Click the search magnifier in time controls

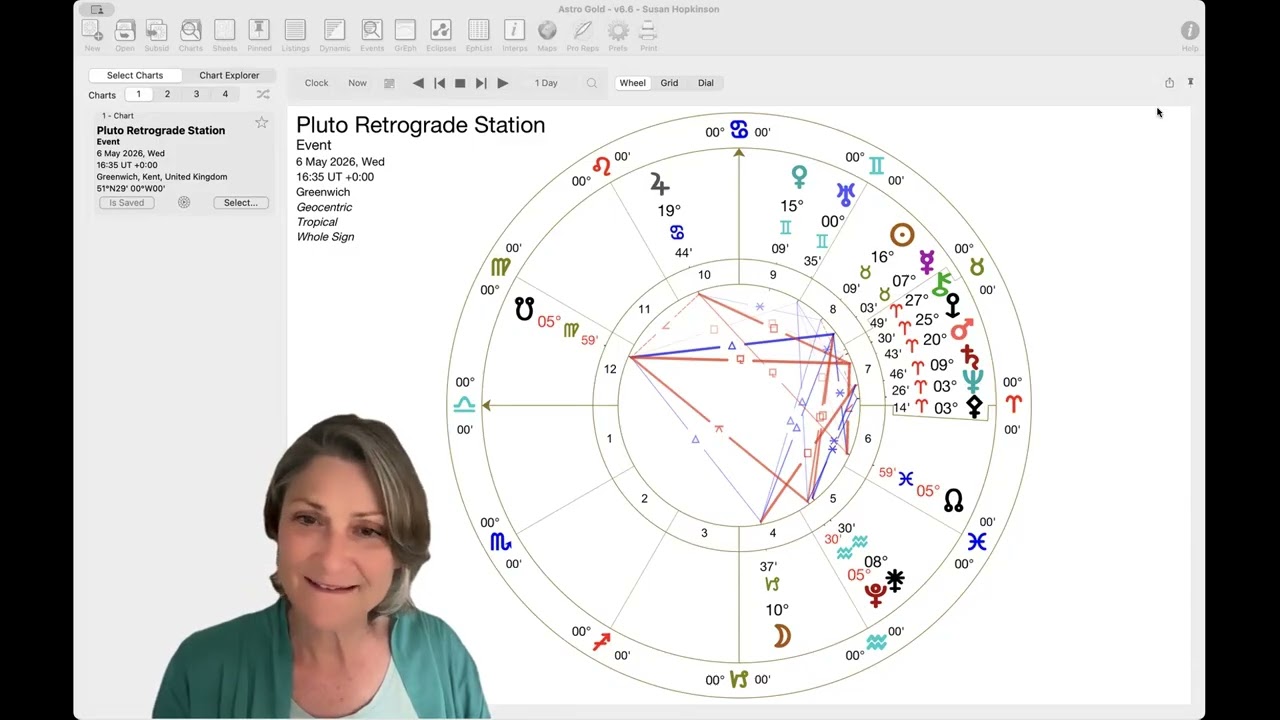pos(592,83)
